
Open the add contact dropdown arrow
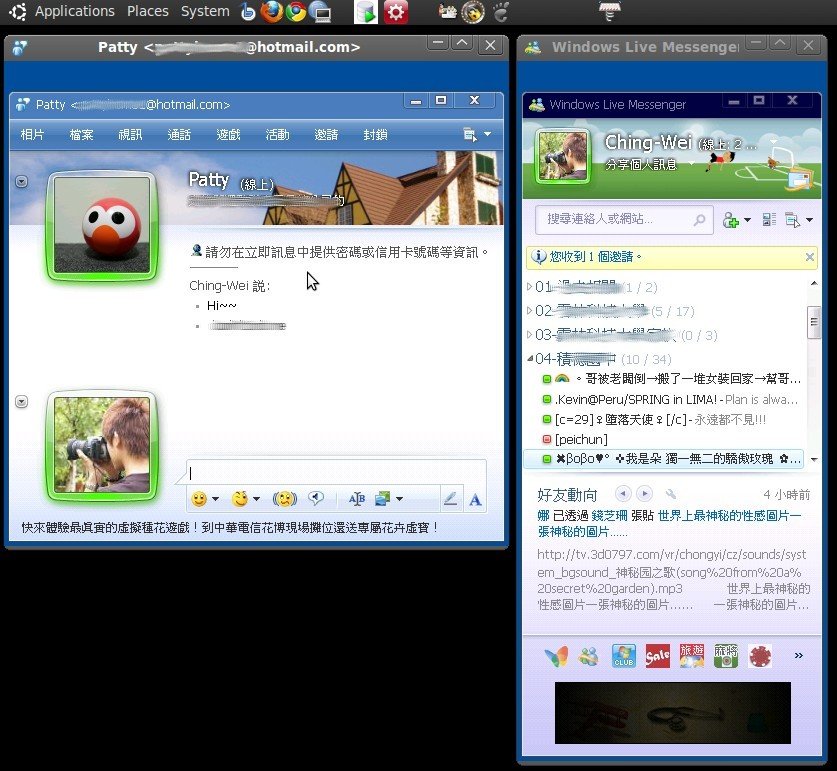pos(747,220)
